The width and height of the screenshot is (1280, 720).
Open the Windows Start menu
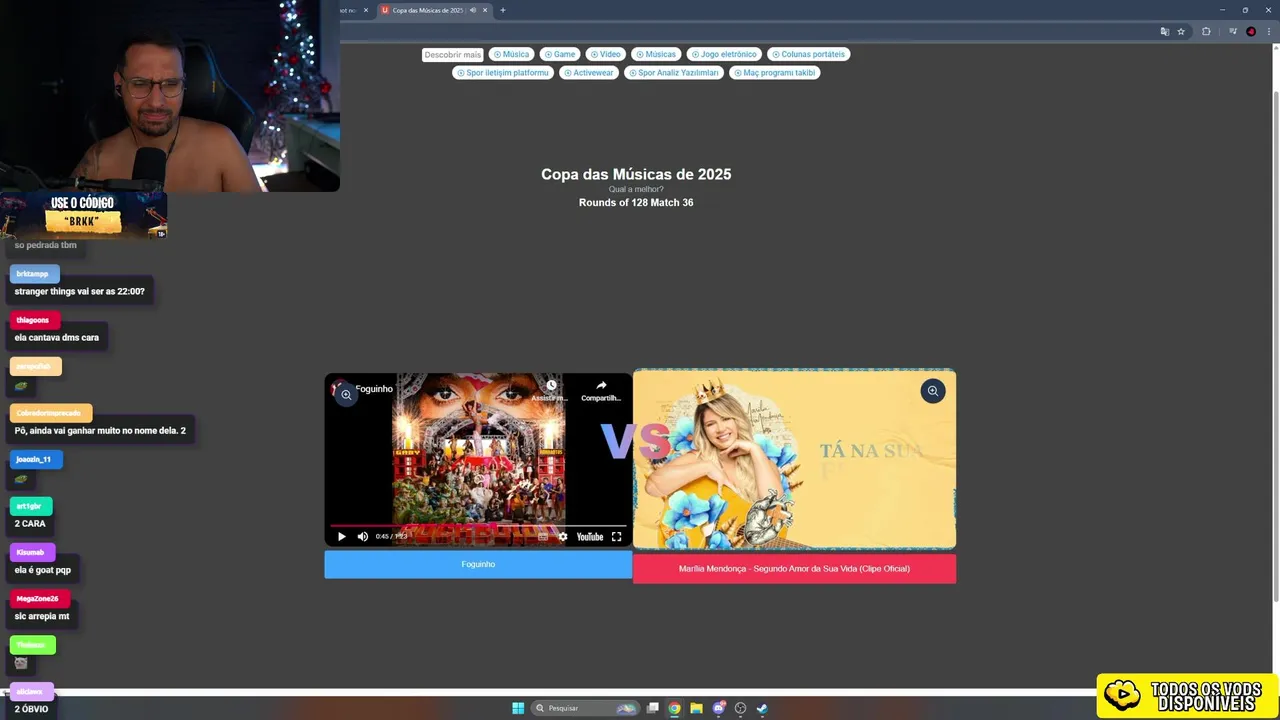click(x=518, y=708)
